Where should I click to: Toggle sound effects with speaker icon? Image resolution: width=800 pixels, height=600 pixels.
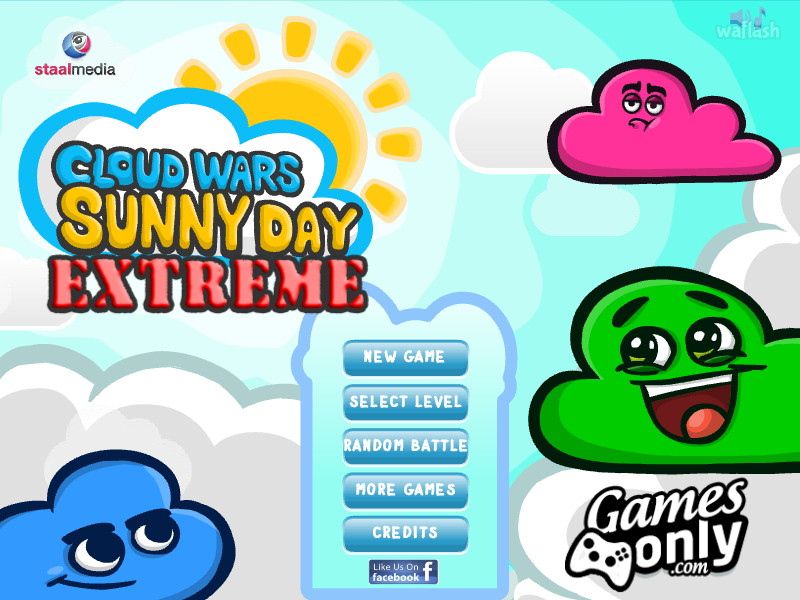(x=740, y=18)
